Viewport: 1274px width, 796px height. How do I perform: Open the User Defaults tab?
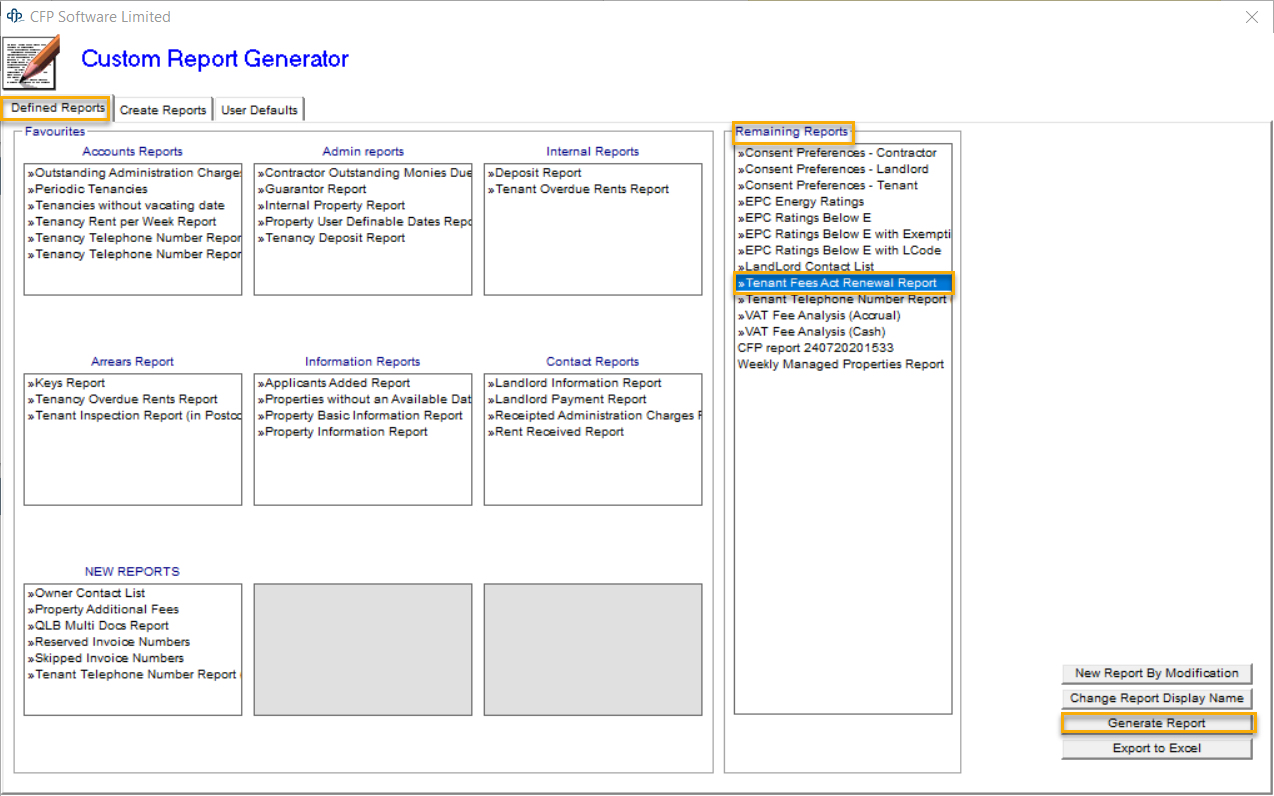pyautogui.click(x=259, y=110)
